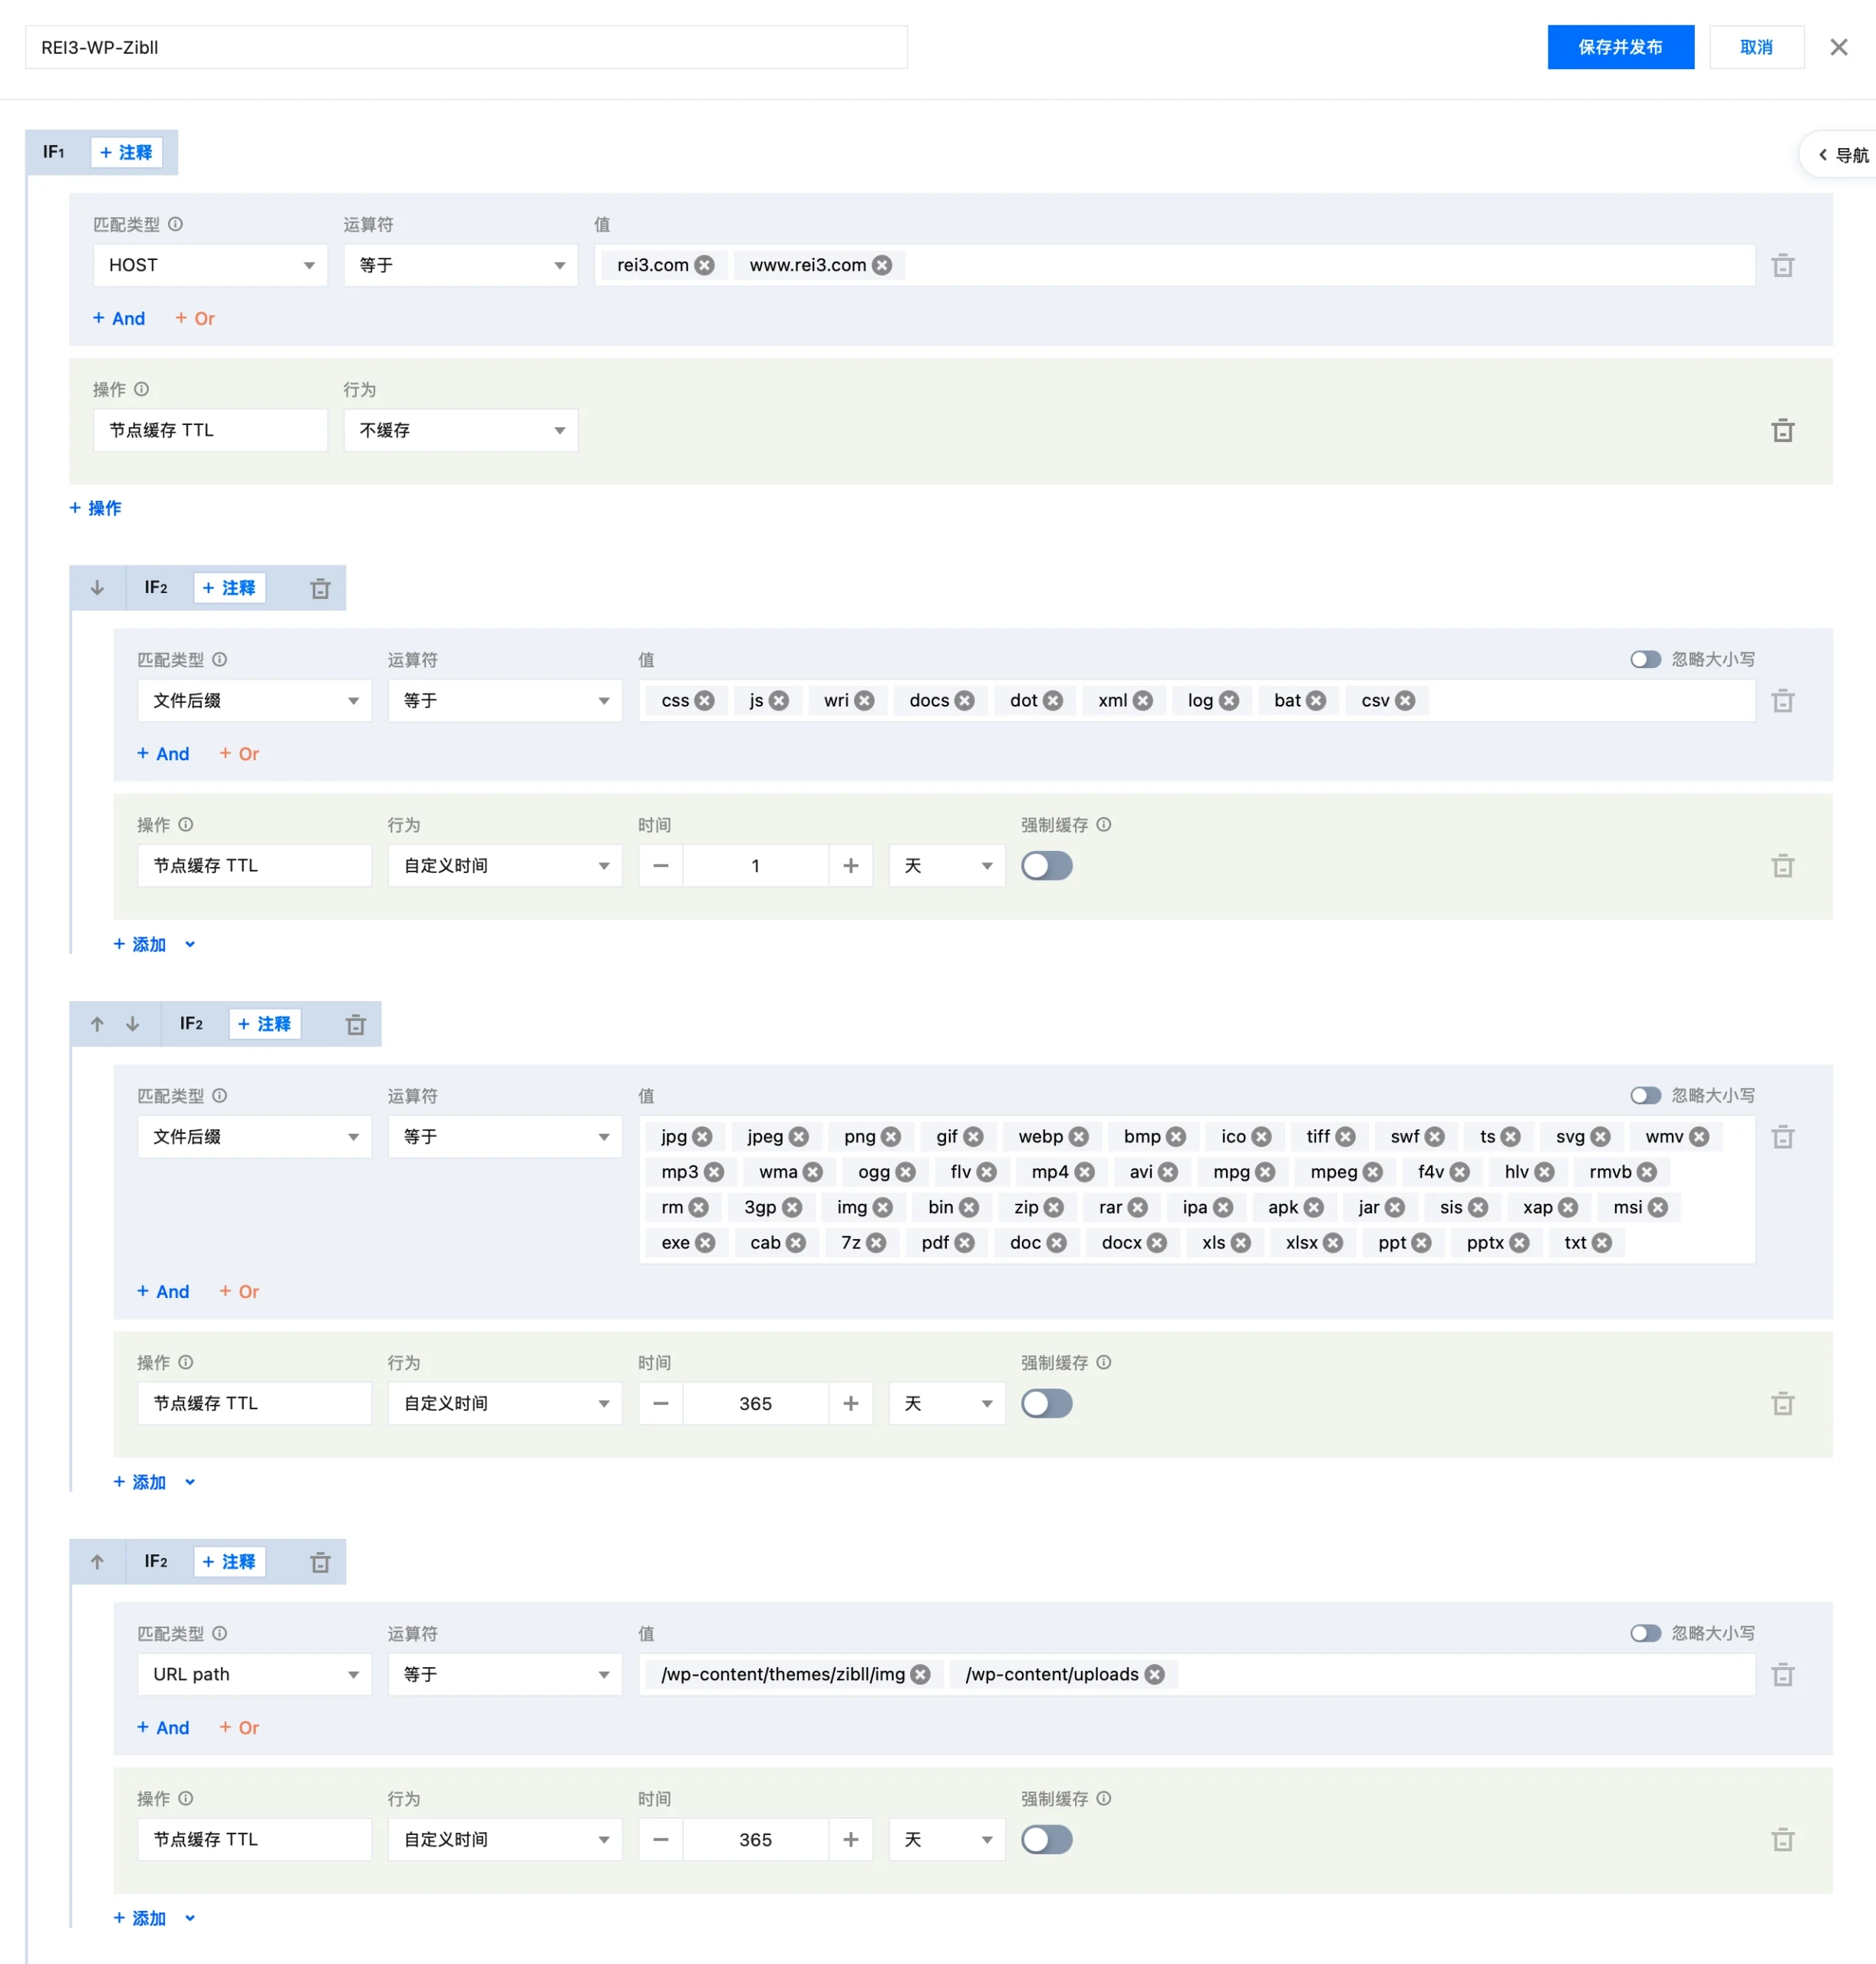The width and height of the screenshot is (1876, 1964).
Task: Delete the HOST match condition row
Action: pyautogui.click(x=1782, y=266)
